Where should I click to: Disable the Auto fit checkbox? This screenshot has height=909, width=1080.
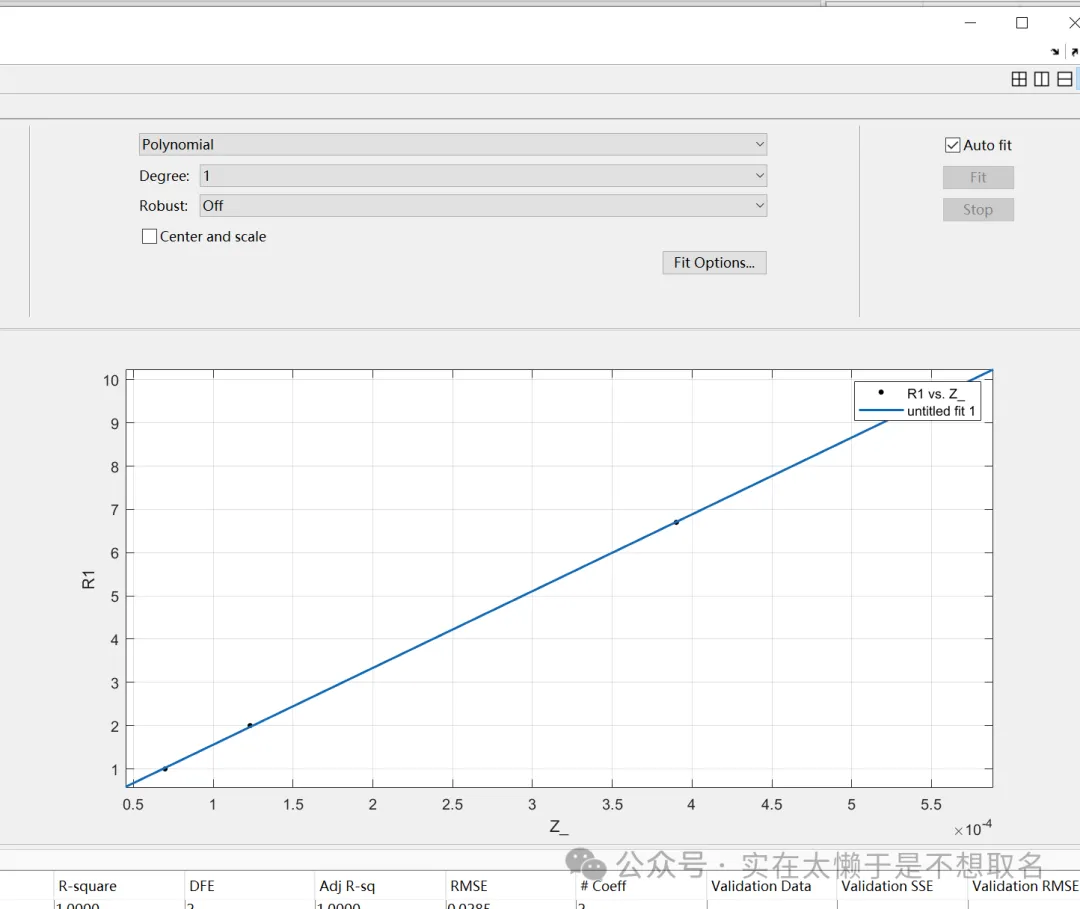point(952,145)
